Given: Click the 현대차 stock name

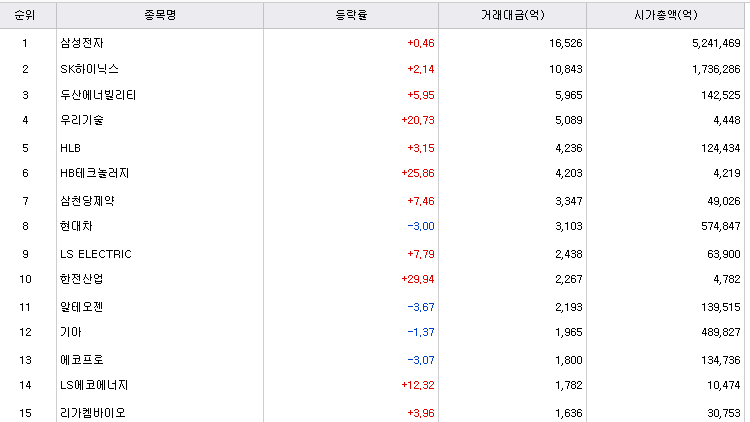Looking at the screenshot, I should pyautogui.click(x=76, y=226).
